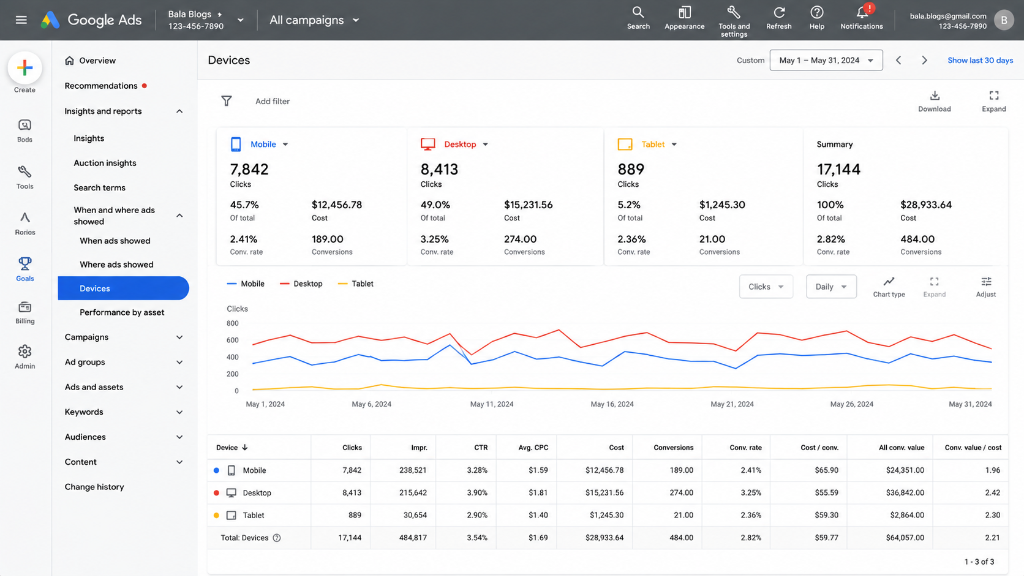Collapse When and where ads showed
Screen dimensions: 1024x576
click(x=180, y=216)
